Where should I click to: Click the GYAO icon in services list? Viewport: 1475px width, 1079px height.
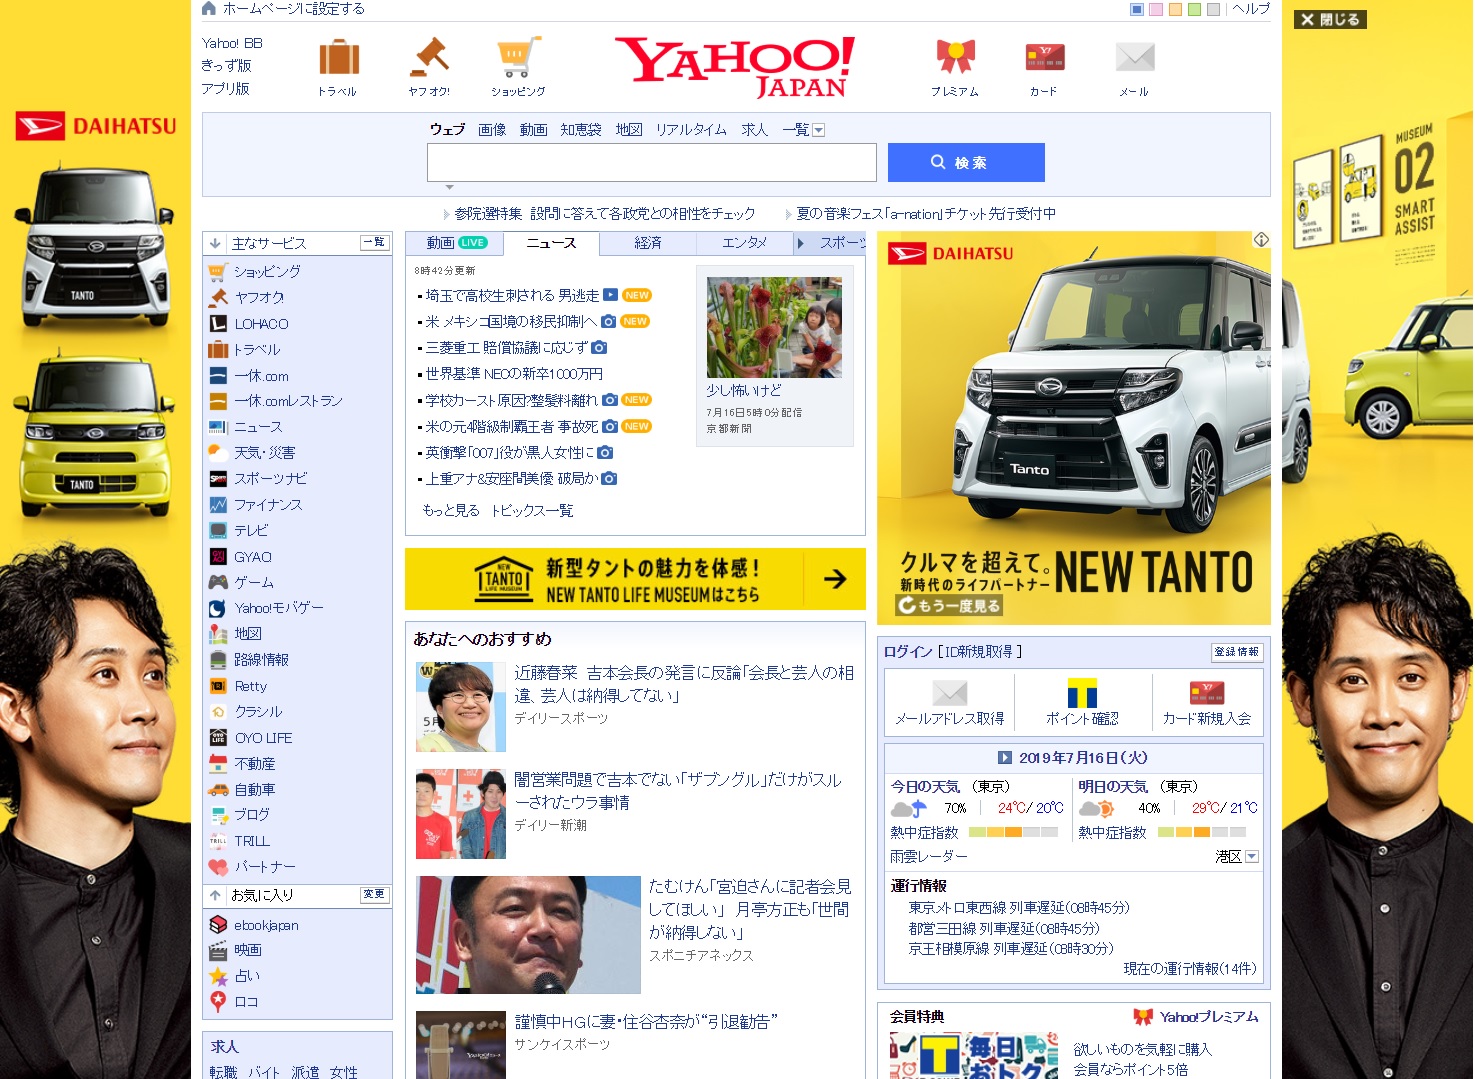point(218,557)
